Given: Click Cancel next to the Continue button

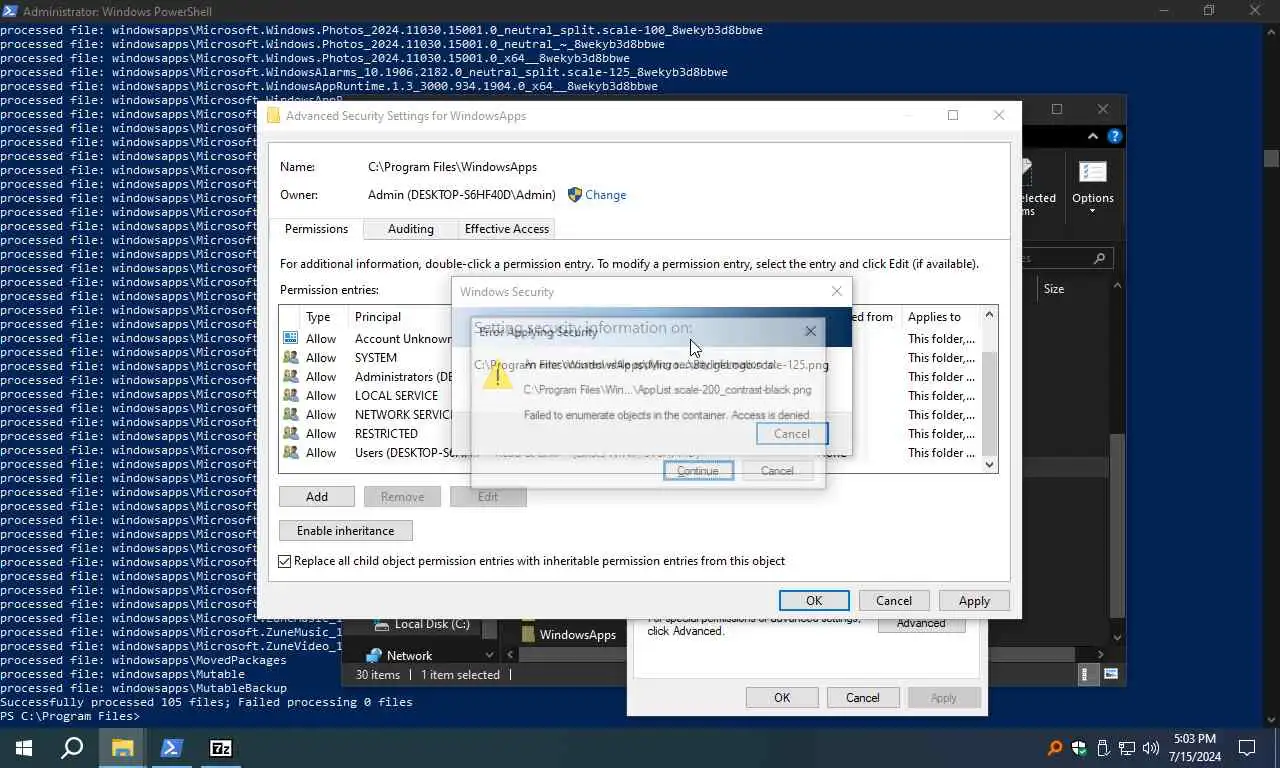Looking at the screenshot, I should pyautogui.click(x=777, y=470).
